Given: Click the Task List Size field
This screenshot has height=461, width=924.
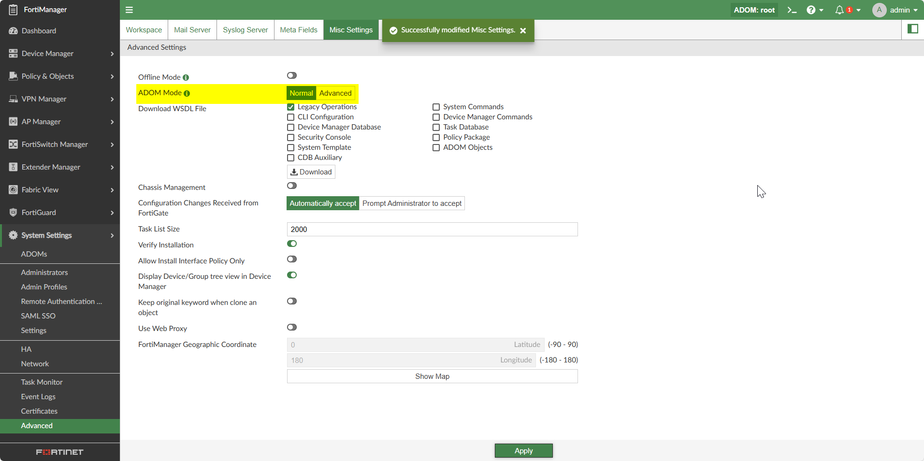Looking at the screenshot, I should [x=432, y=229].
